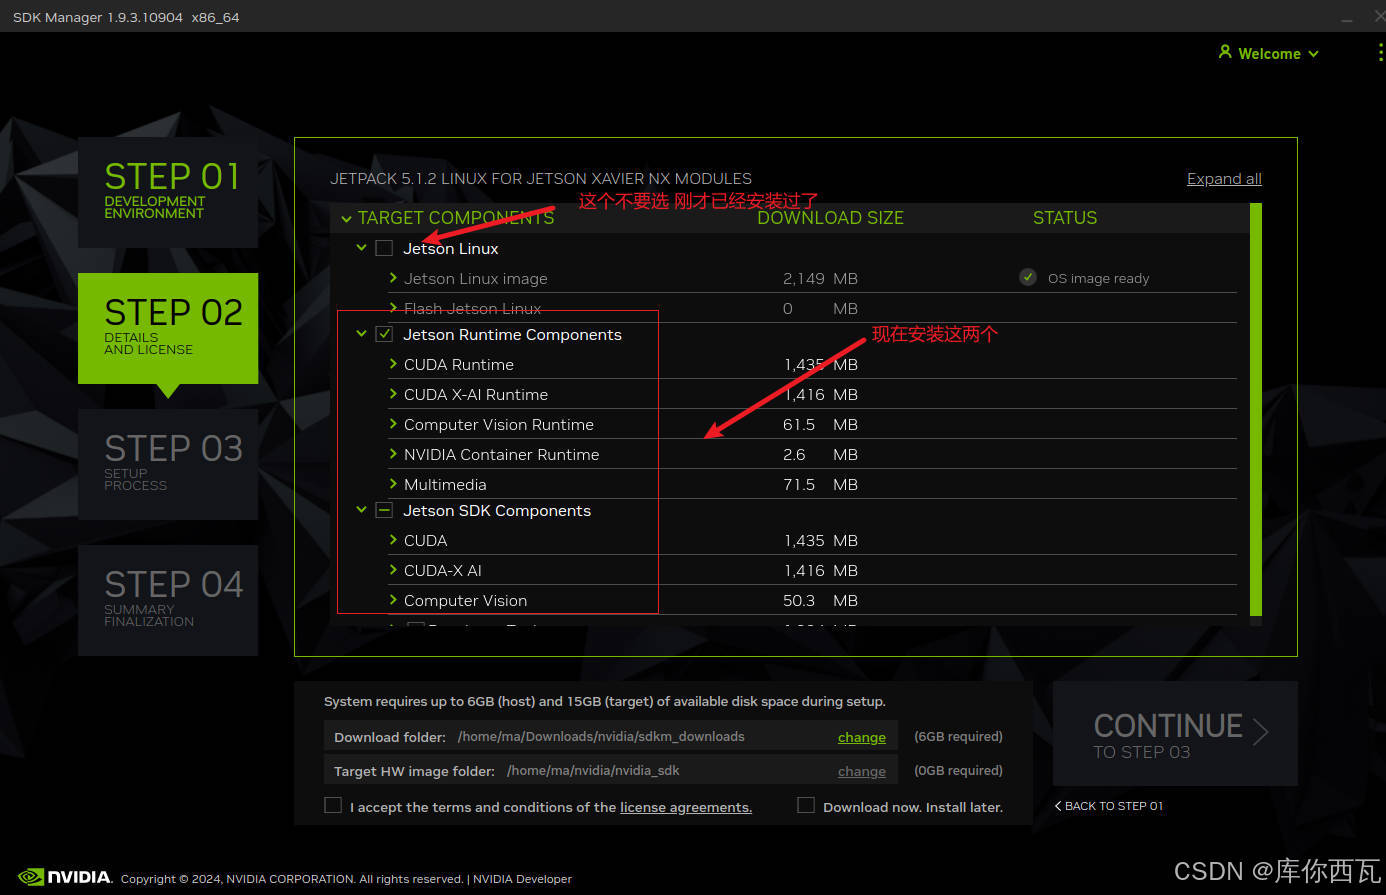
Task: Go Back to Step 01
Action: pyautogui.click(x=1109, y=806)
